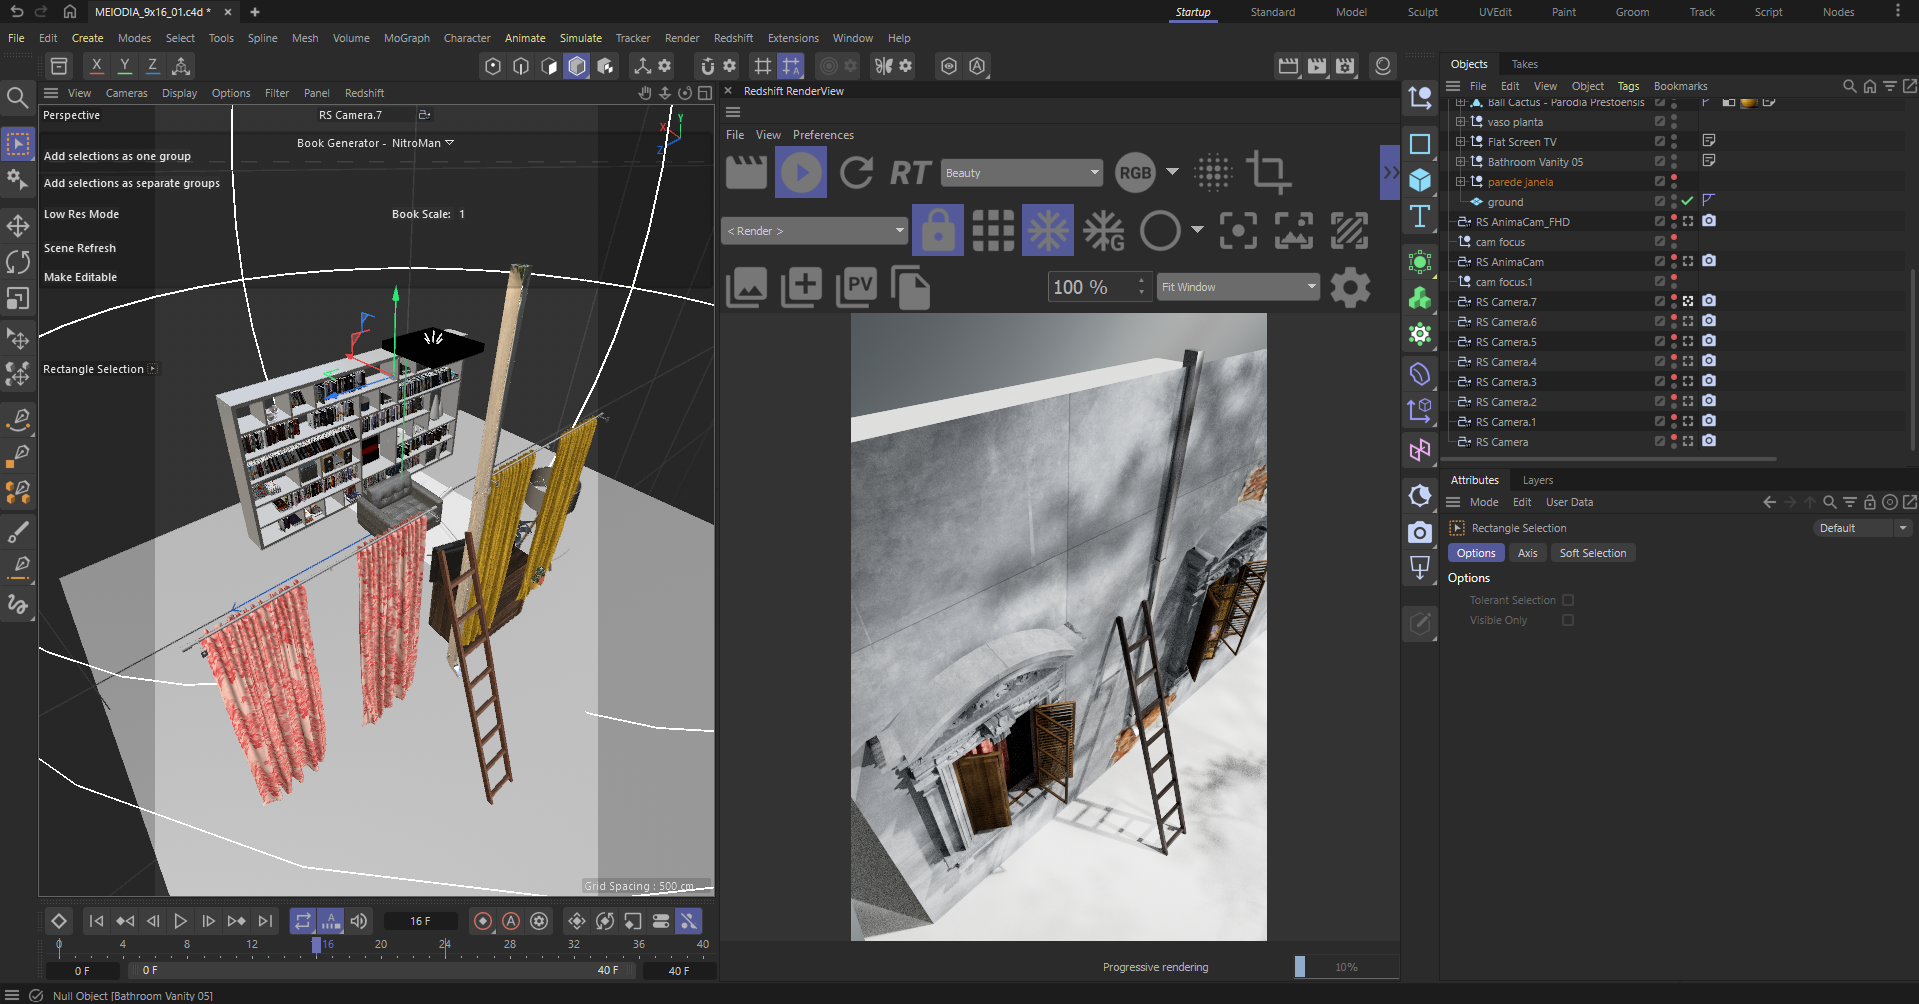The height and width of the screenshot is (1004, 1919).
Task: Expand the Bathroom Vanity 05 object tree
Action: tap(1460, 162)
